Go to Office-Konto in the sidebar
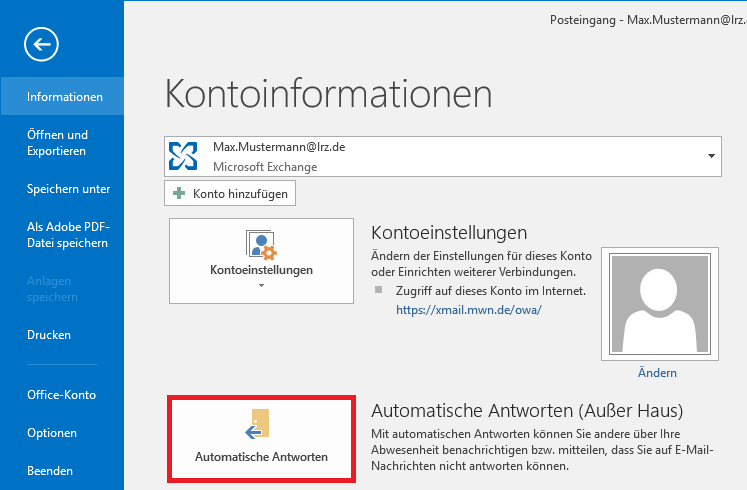The image size is (747, 490). pyautogui.click(x=61, y=395)
